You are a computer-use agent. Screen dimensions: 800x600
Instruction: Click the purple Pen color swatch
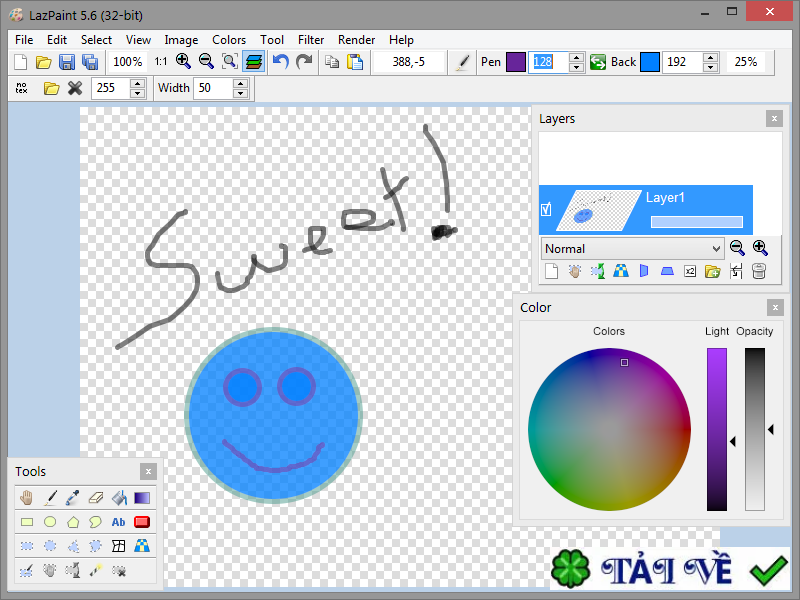click(x=514, y=61)
